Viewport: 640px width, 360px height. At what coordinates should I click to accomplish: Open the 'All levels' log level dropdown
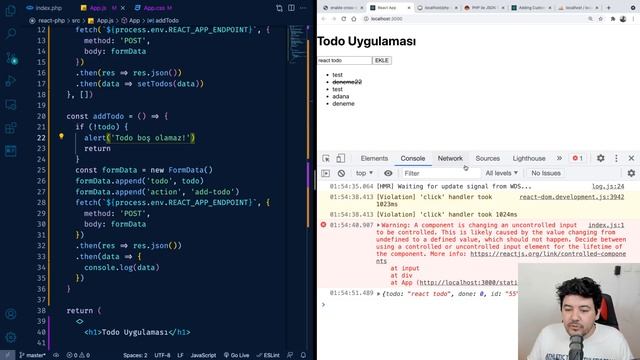[502, 173]
